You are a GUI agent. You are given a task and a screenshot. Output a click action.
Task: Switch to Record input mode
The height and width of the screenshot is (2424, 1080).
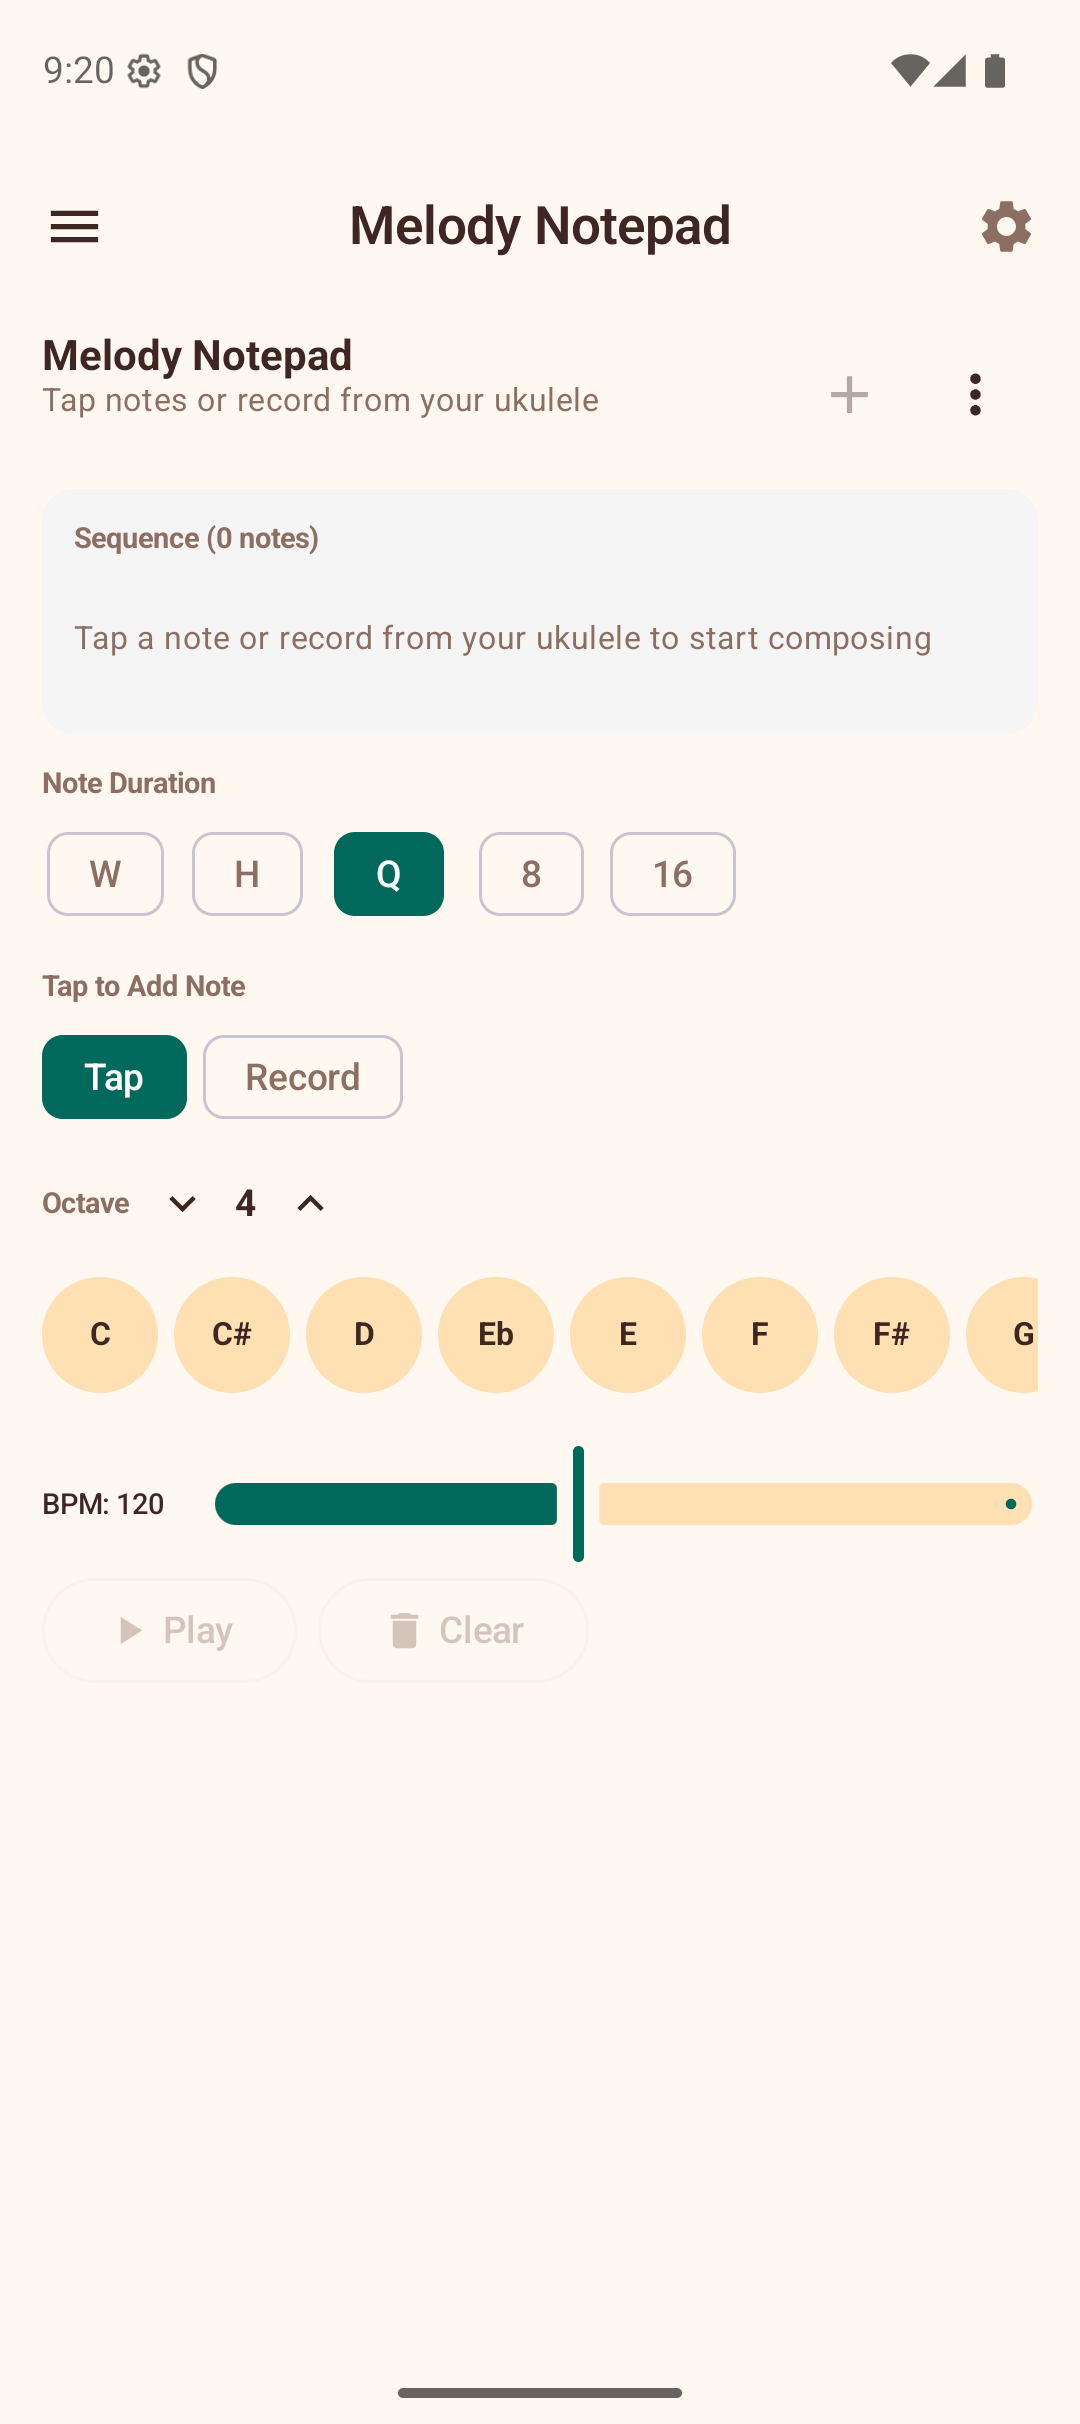(302, 1077)
